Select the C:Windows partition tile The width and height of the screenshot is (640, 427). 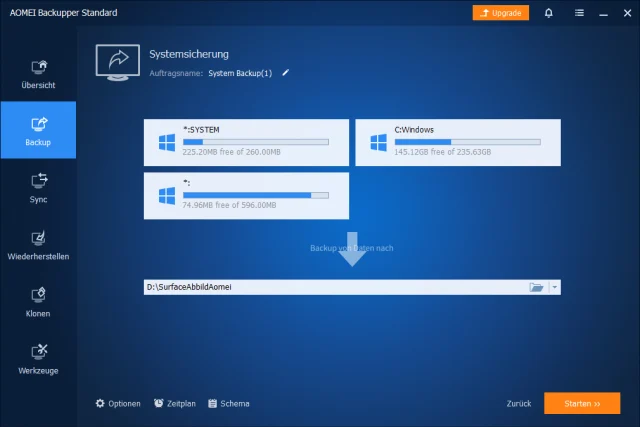coord(457,143)
